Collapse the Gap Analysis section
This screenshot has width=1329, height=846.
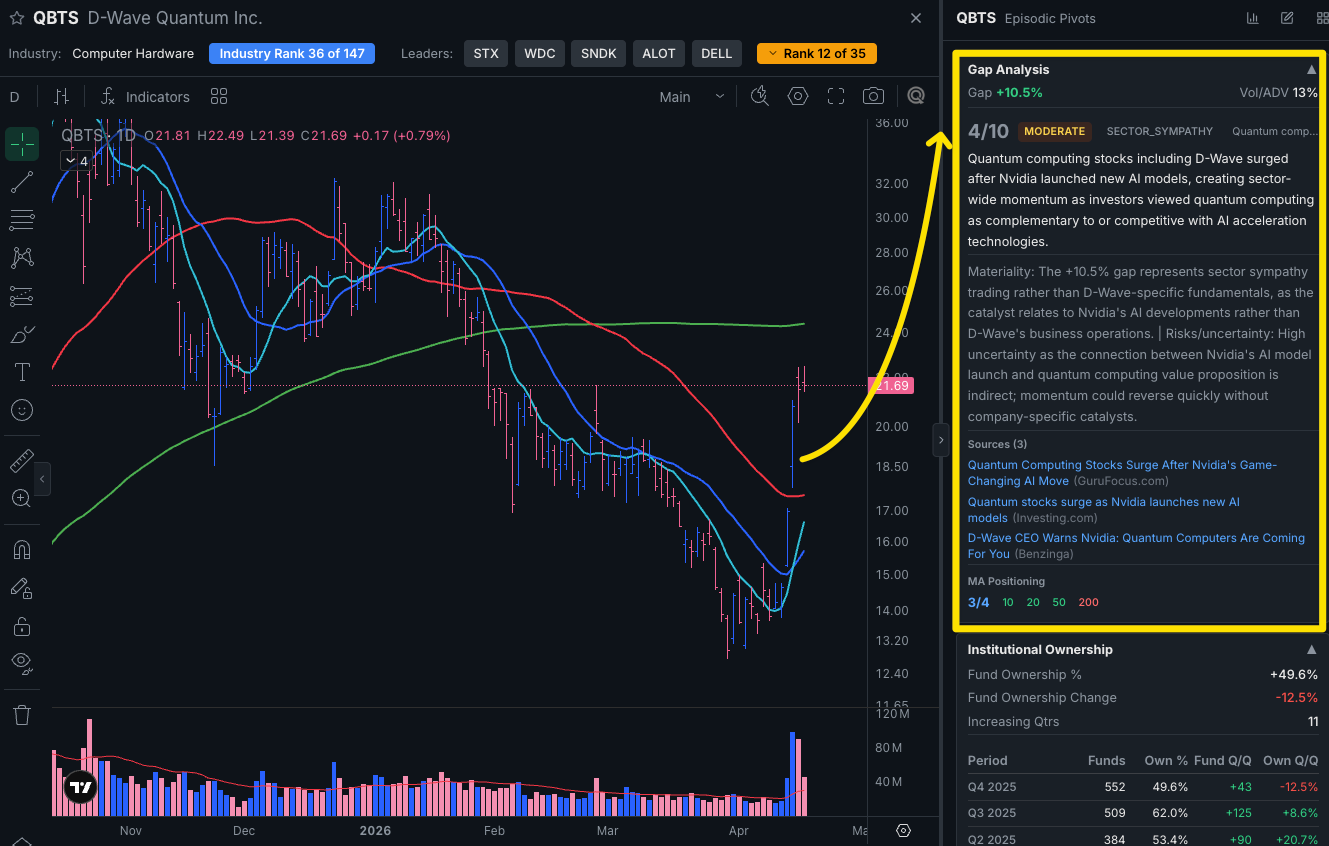[1311, 70]
